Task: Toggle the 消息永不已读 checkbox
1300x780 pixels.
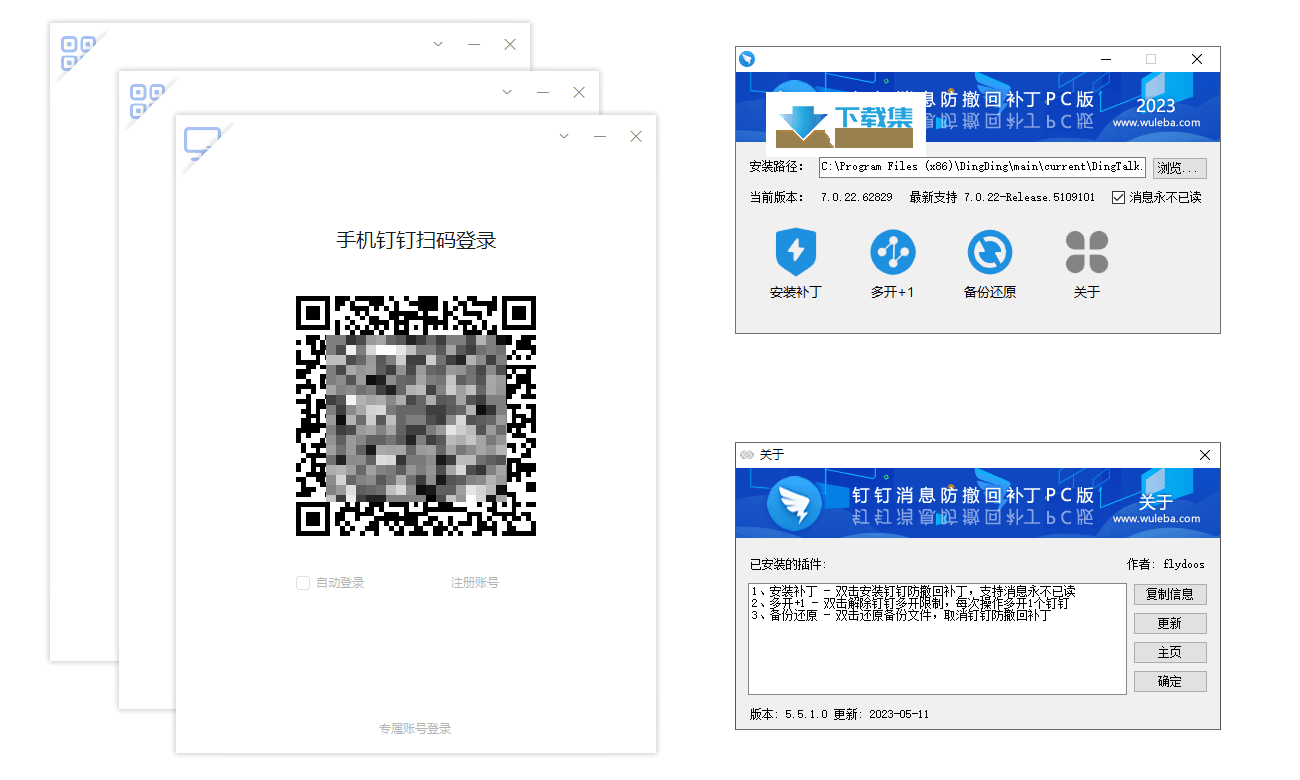Action: (1118, 197)
